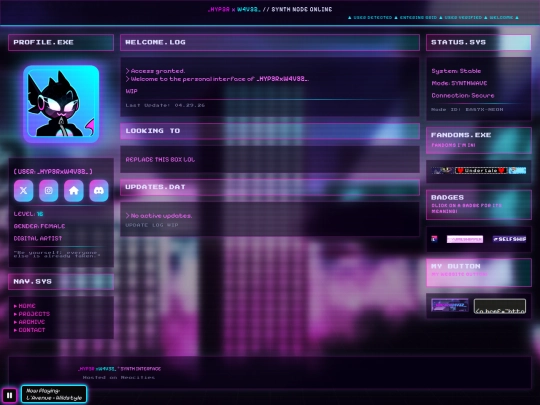The height and width of the screenshot is (405, 540).
Task: Click the light blue fandom badge after Undertale
Action: pos(518,170)
